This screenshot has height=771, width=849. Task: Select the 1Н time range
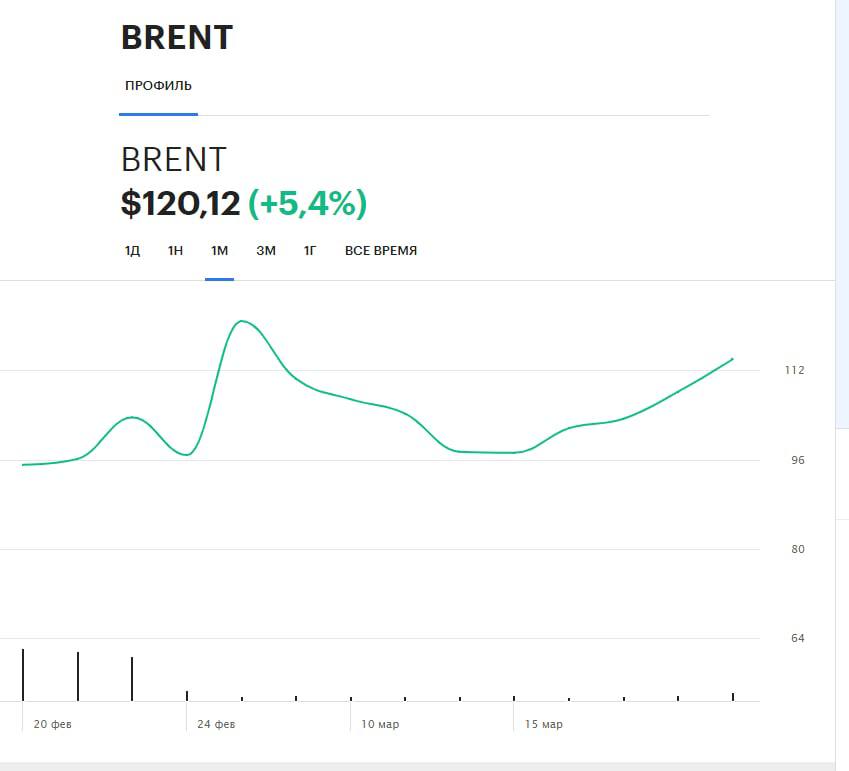point(175,251)
